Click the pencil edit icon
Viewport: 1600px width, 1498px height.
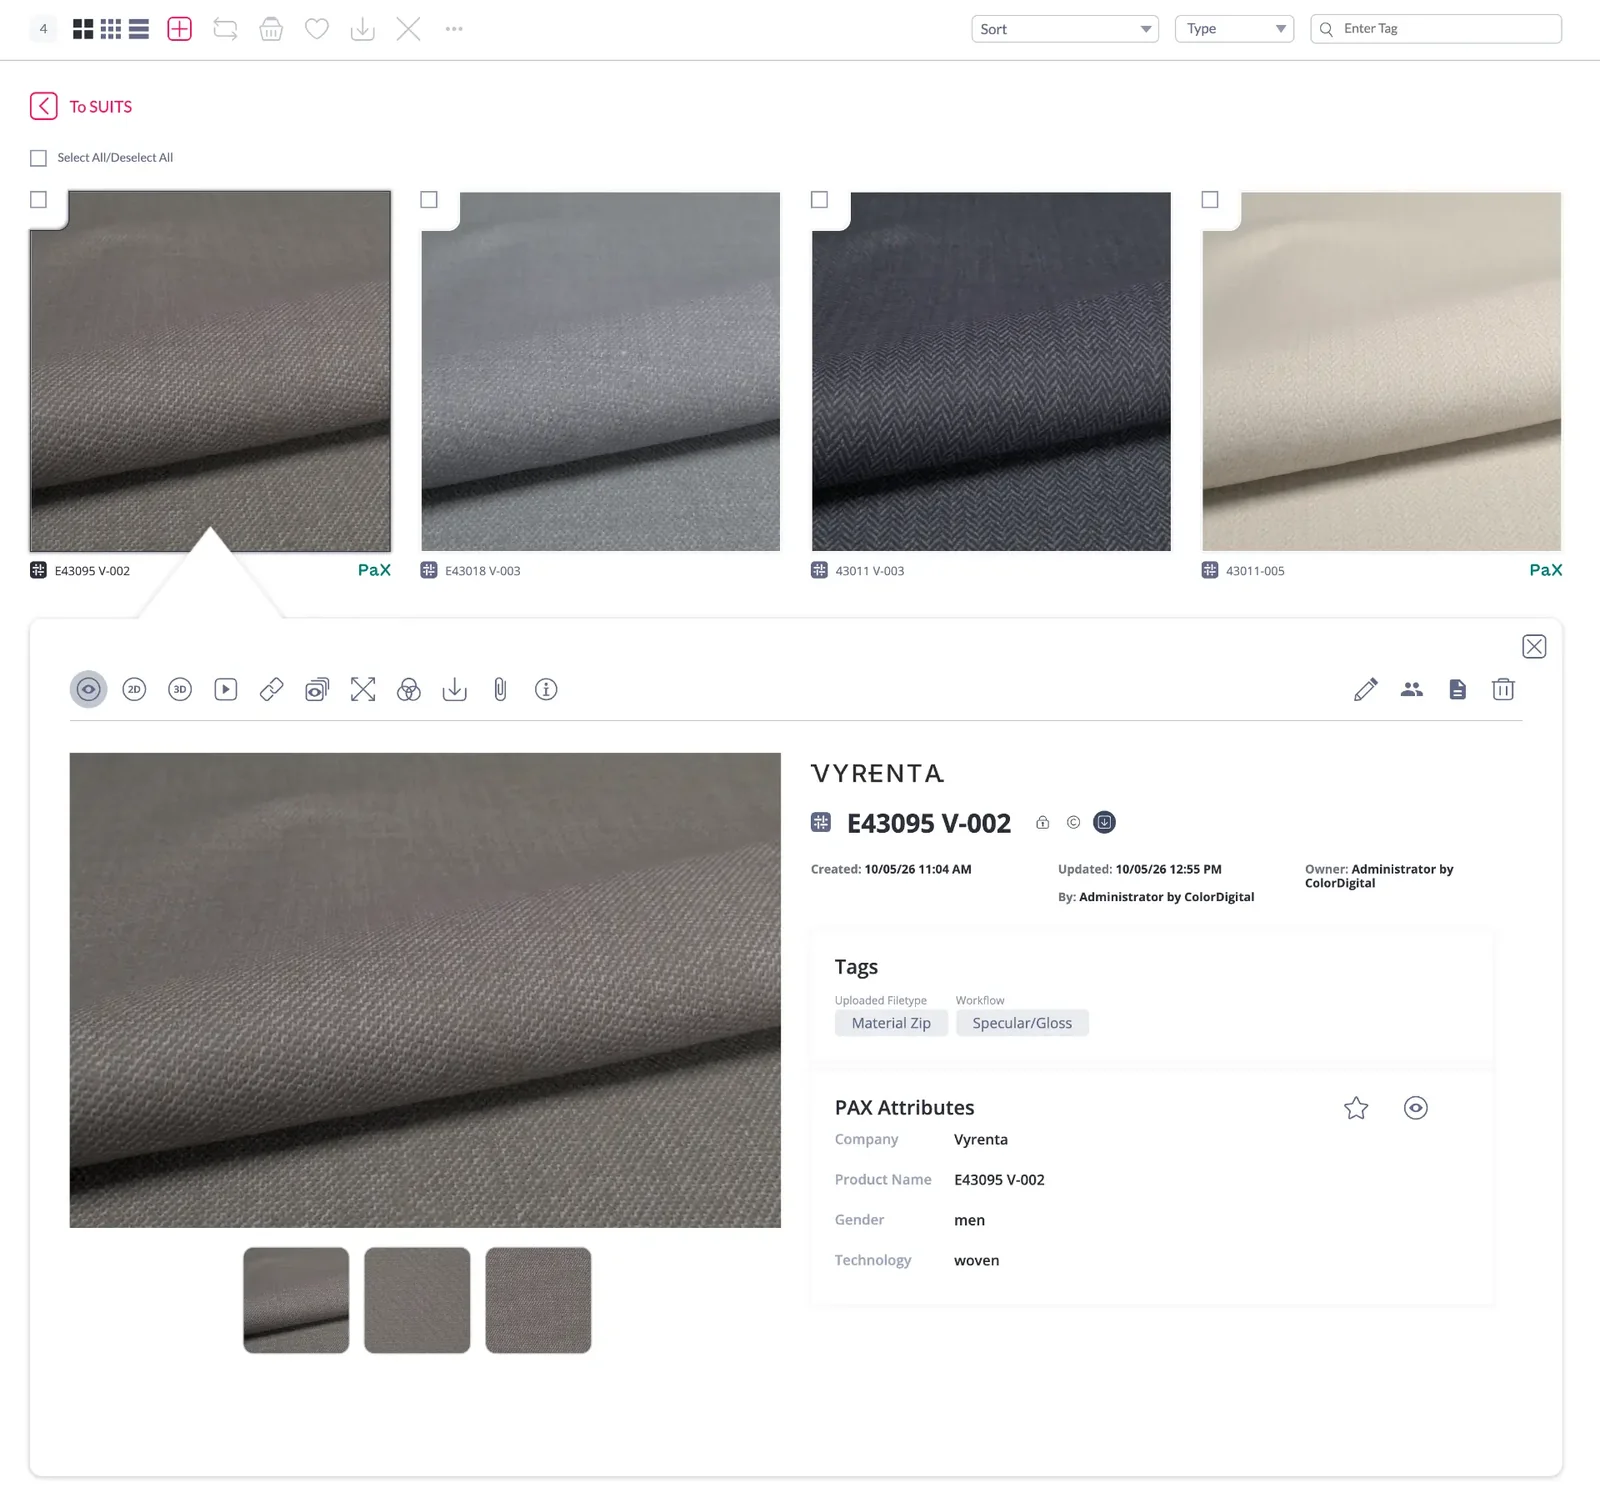click(x=1366, y=689)
